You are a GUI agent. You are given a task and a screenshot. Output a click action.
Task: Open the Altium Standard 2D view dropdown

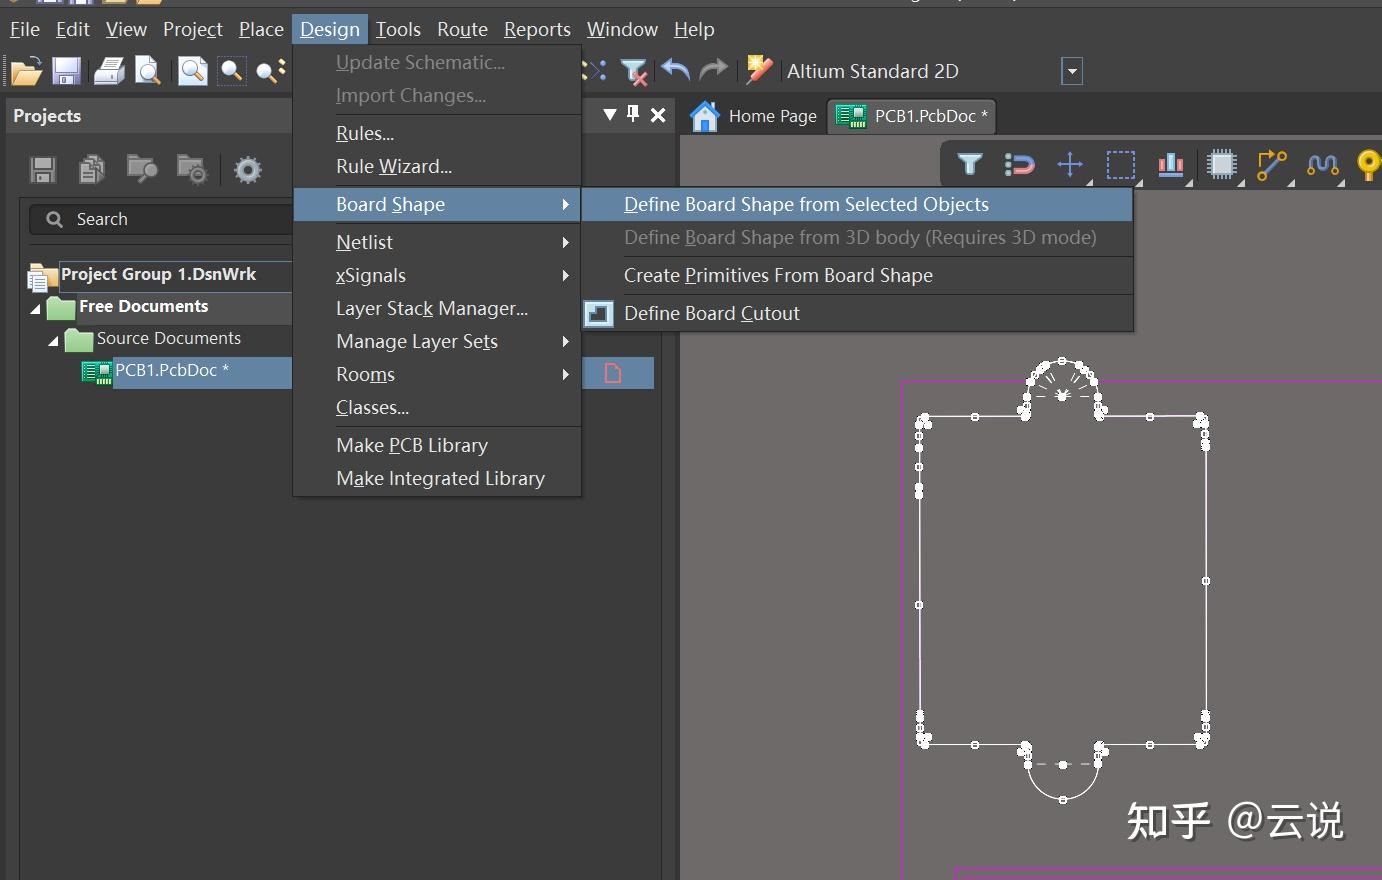[1072, 71]
